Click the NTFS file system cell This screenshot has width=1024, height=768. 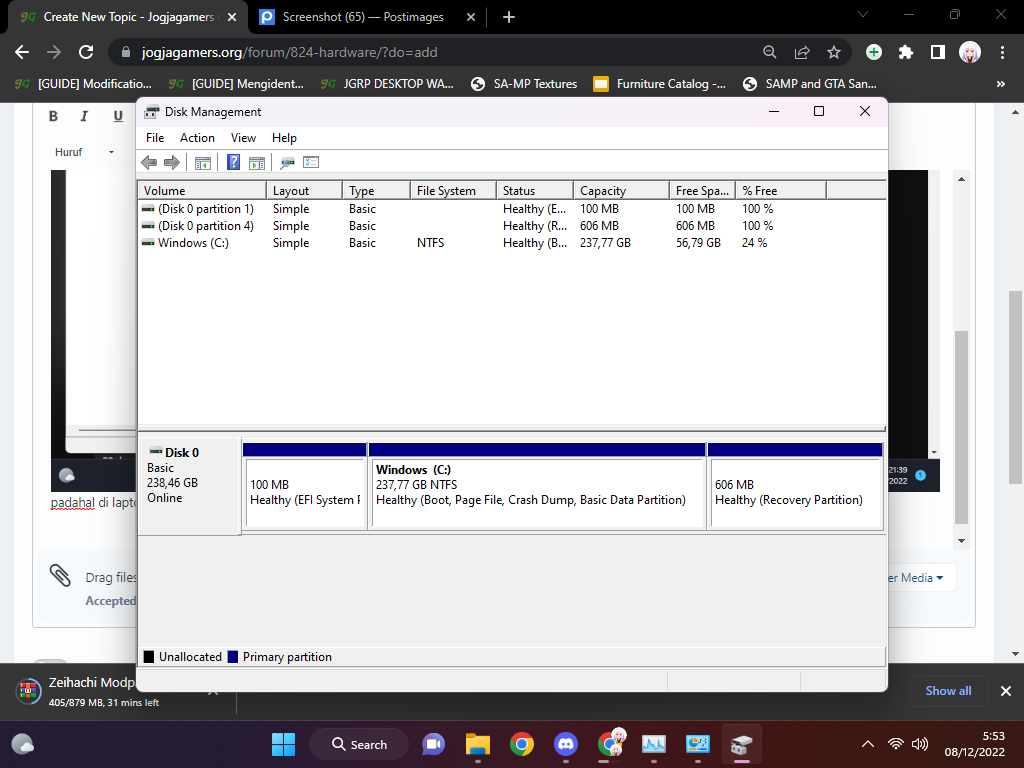[430, 243]
